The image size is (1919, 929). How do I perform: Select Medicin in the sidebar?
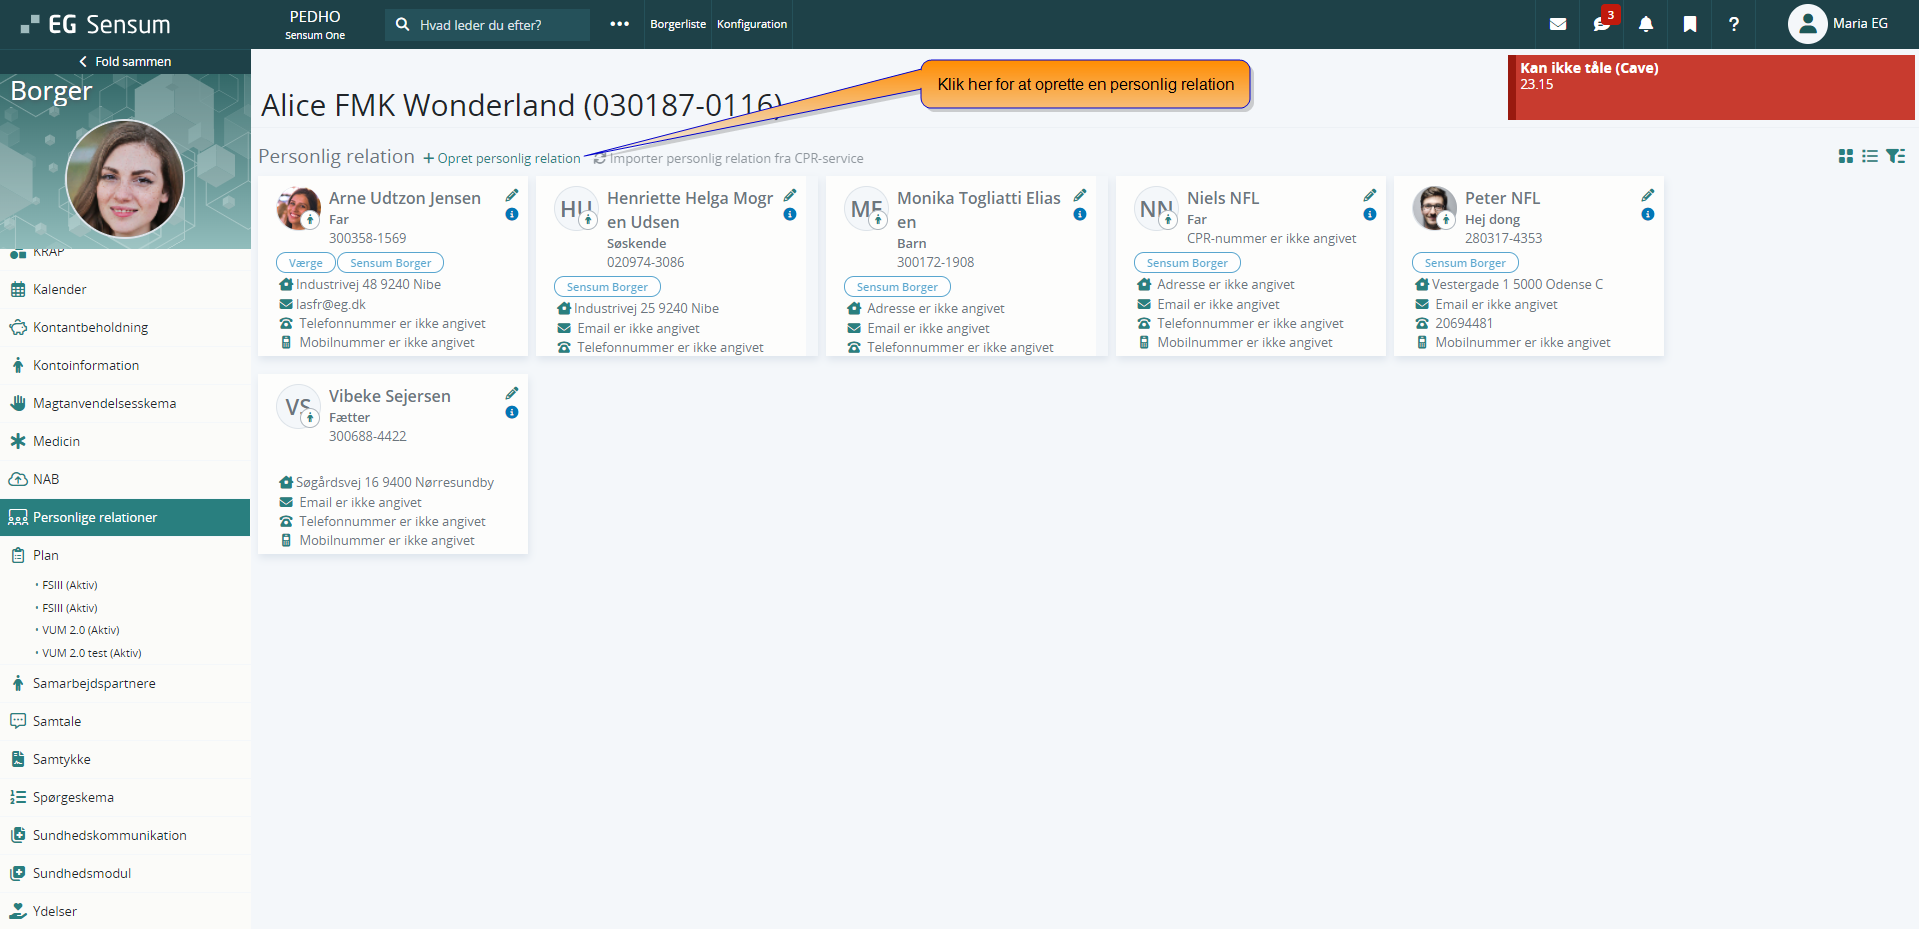pos(56,441)
